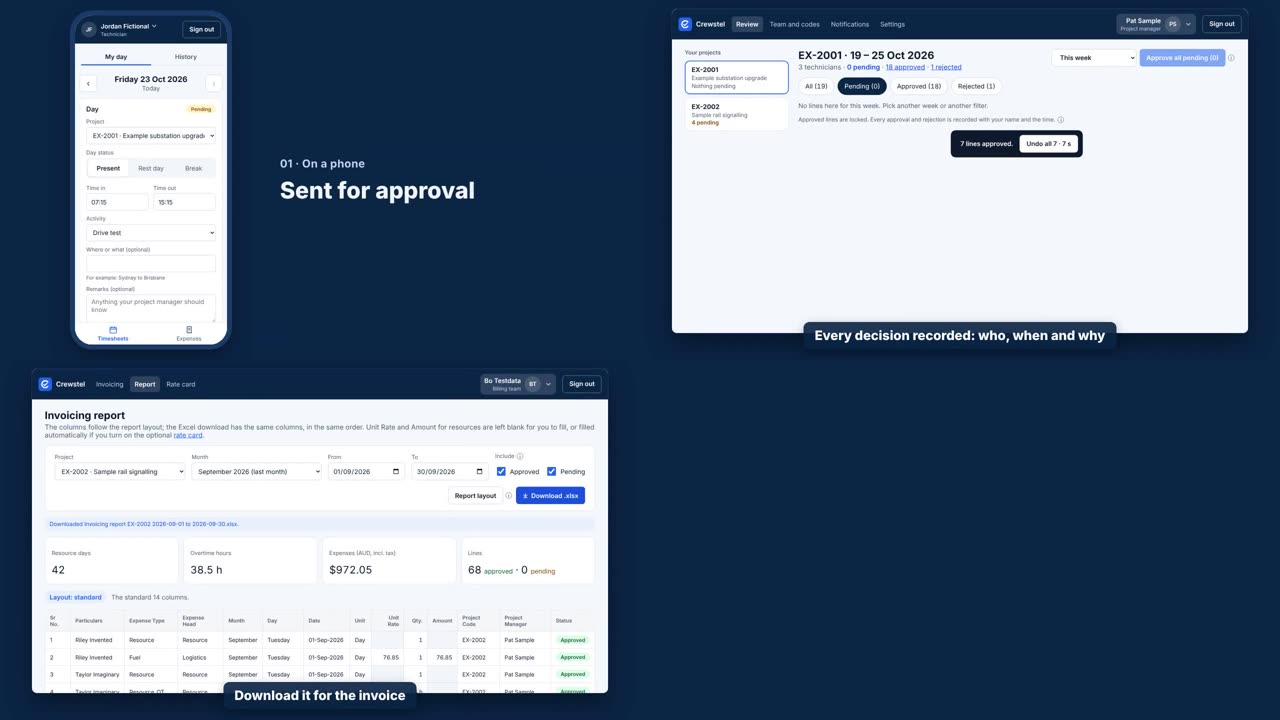Untick the Approved checkbox under Include
The width and height of the screenshot is (1280, 720).
coord(501,471)
